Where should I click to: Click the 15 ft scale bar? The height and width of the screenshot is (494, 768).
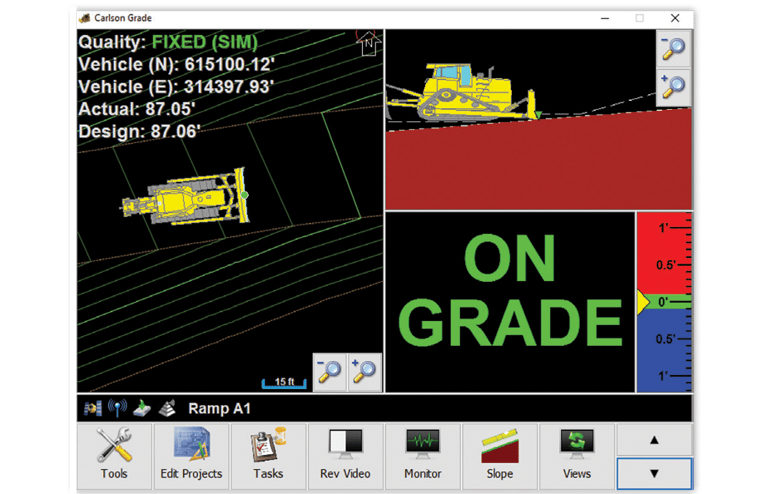(x=285, y=383)
